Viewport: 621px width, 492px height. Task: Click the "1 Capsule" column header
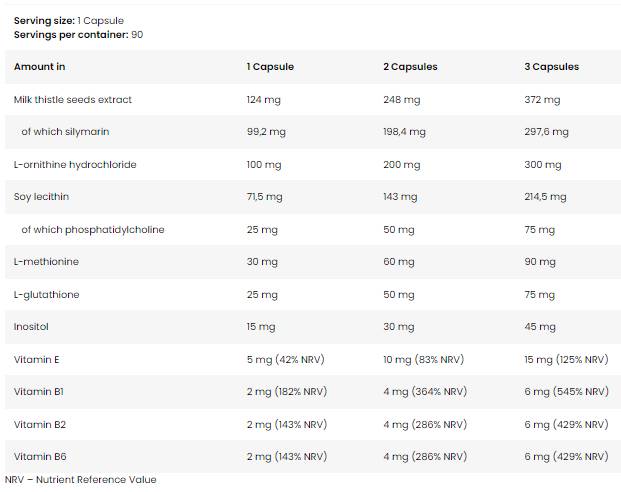(270, 67)
